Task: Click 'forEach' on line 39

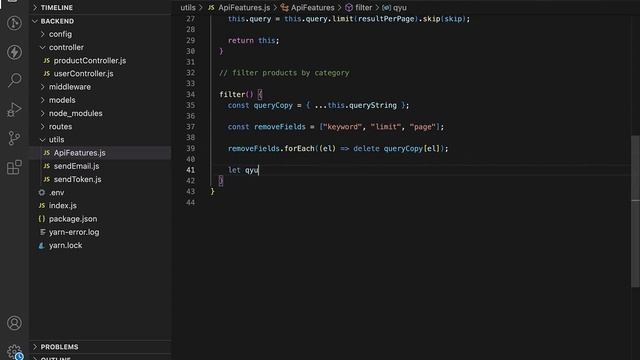Action: tap(299, 148)
